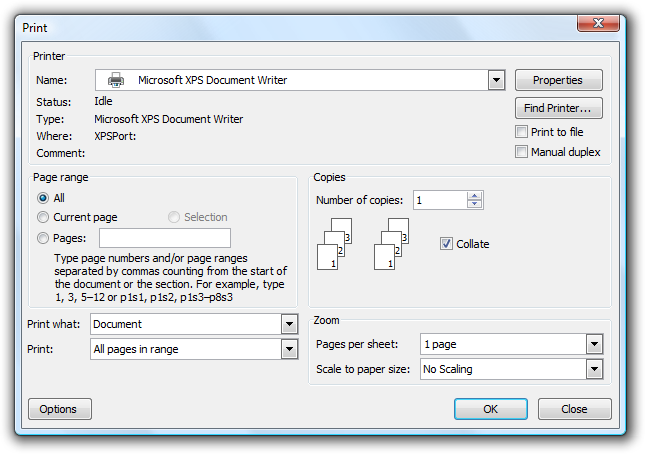Select the Current page radio button
This screenshot has width=645, height=454.
click(x=43, y=217)
